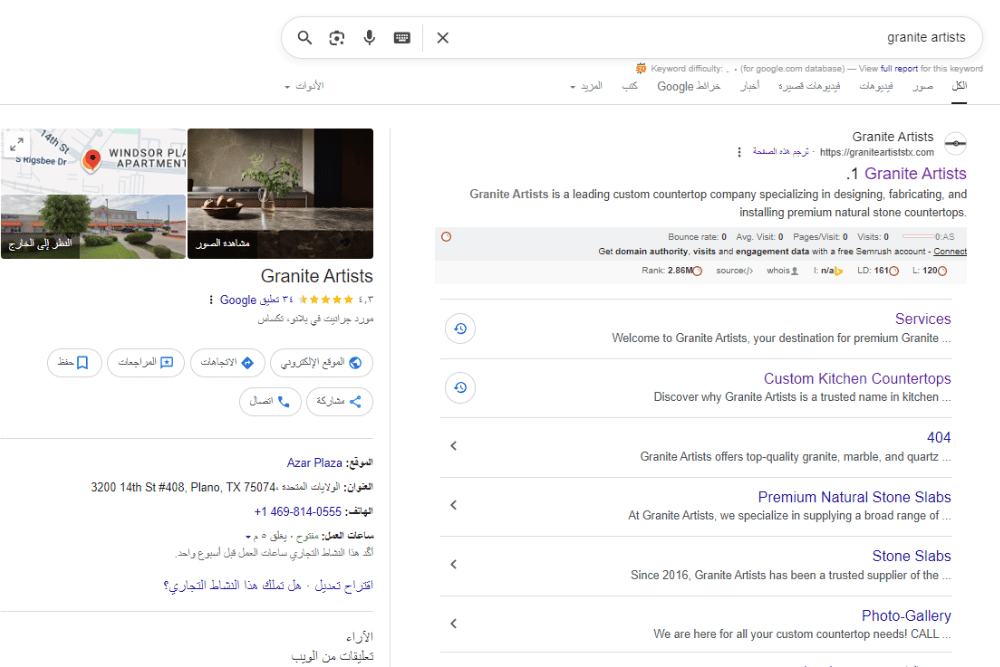Click the magnifier search icon in search bar
1000x667 pixels.
pyautogui.click(x=305, y=38)
